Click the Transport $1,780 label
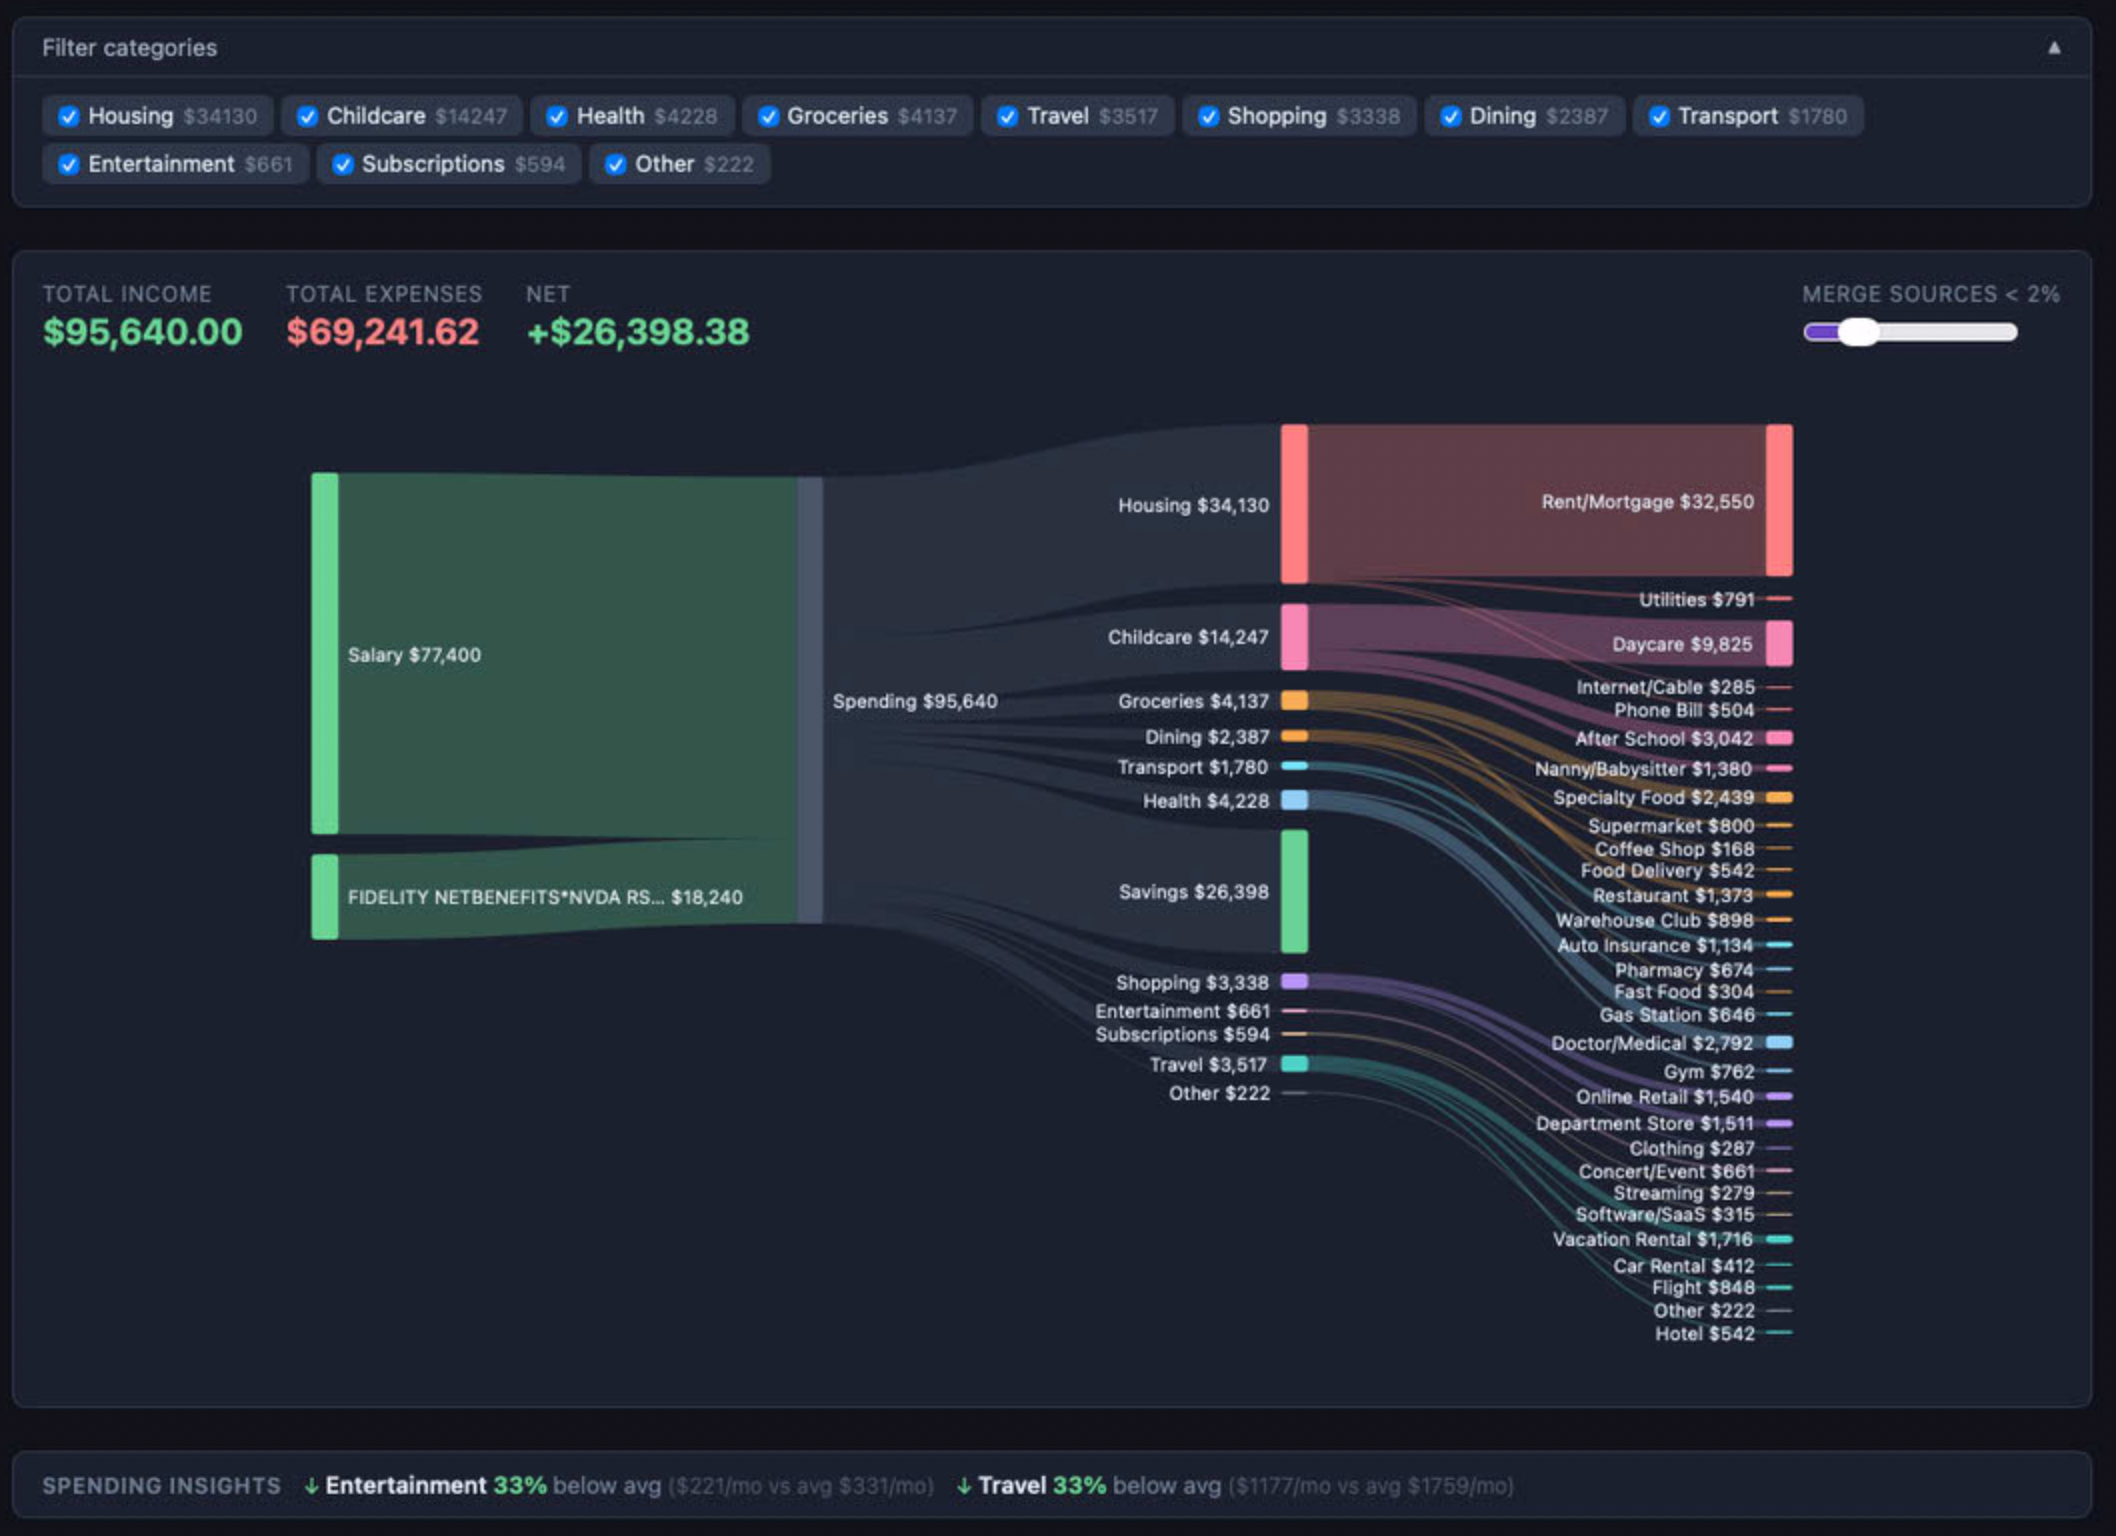2116x1536 pixels. [1192, 767]
